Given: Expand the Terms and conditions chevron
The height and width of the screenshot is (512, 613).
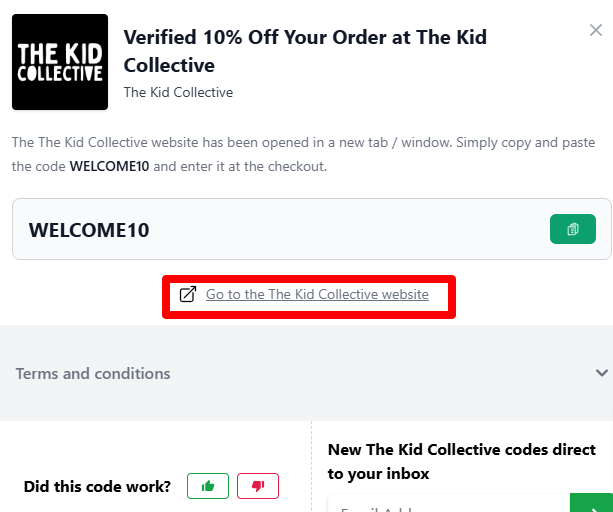Looking at the screenshot, I should 602,373.
